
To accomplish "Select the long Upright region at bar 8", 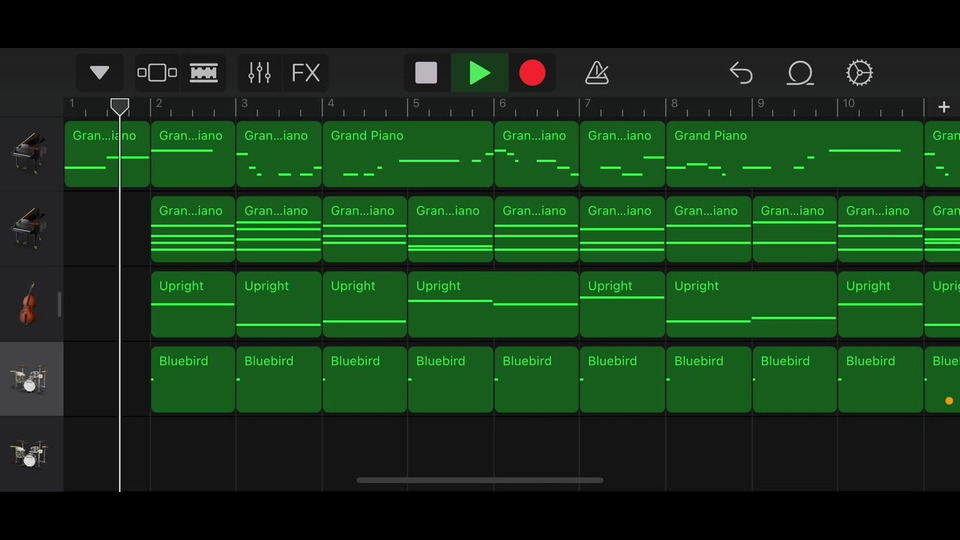I will pyautogui.click(x=751, y=304).
